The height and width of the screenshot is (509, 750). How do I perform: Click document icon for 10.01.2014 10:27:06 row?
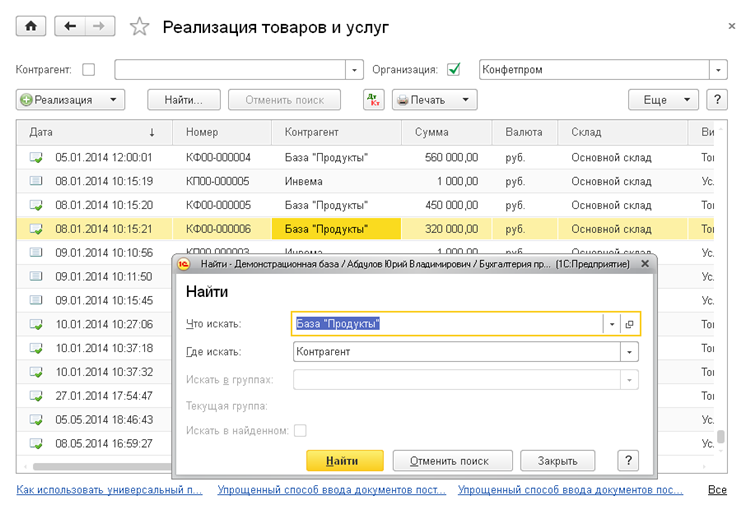tap(36, 324)
